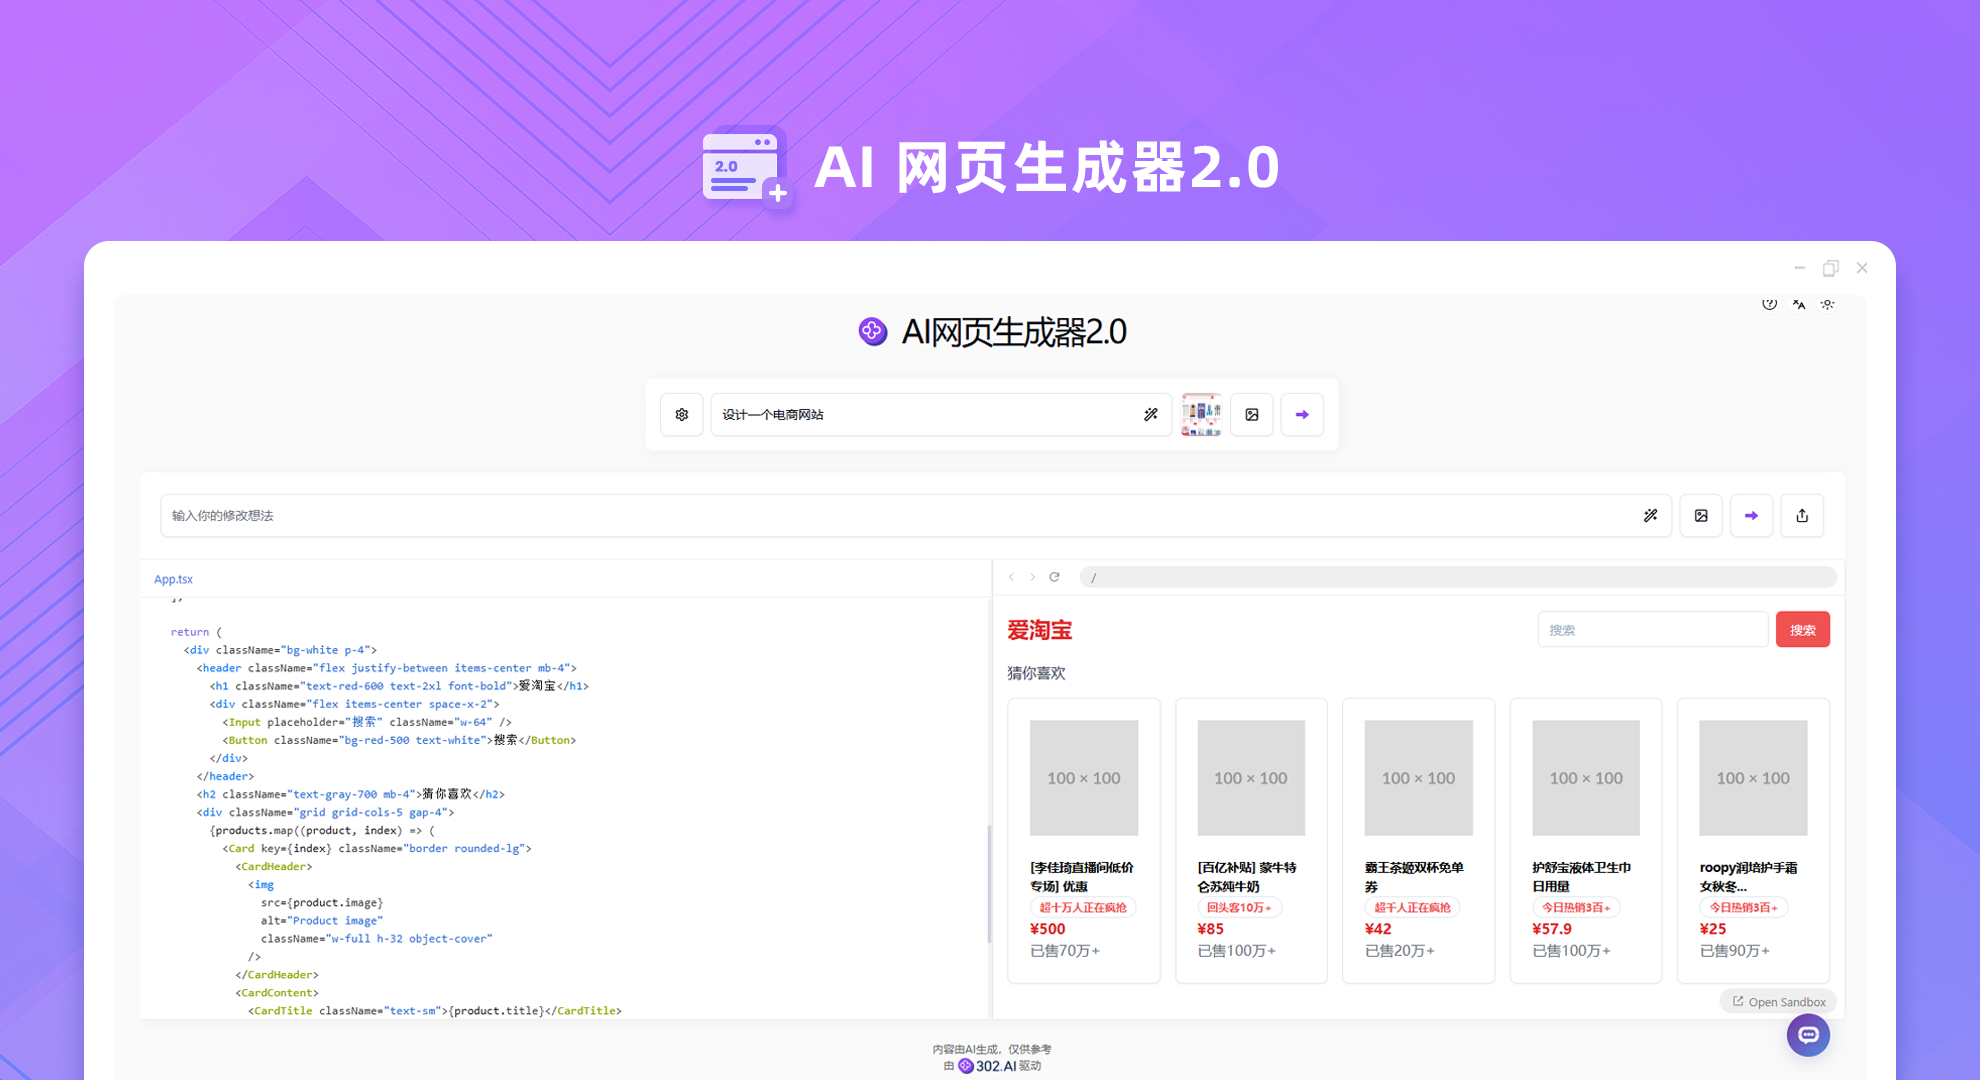Click the code editor vertical scrollbar
The width and height of the screenshot is (1980, 1080).
989,884
